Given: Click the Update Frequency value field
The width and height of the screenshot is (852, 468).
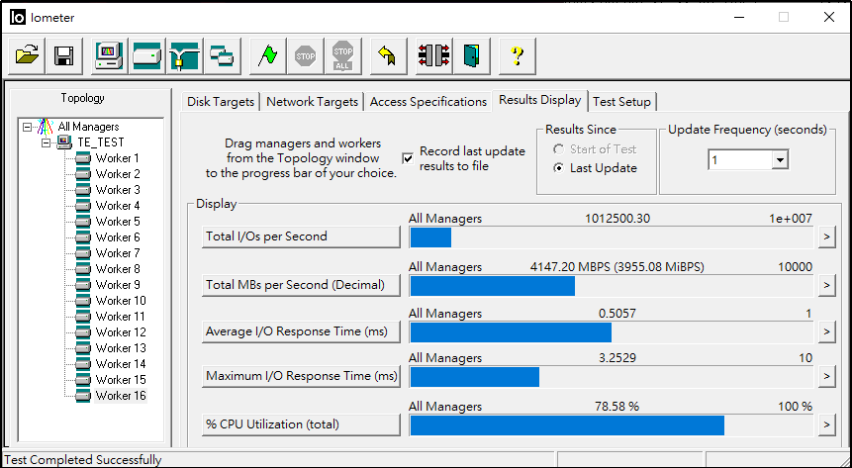Looking at the screenshot, I should [741, 160].
